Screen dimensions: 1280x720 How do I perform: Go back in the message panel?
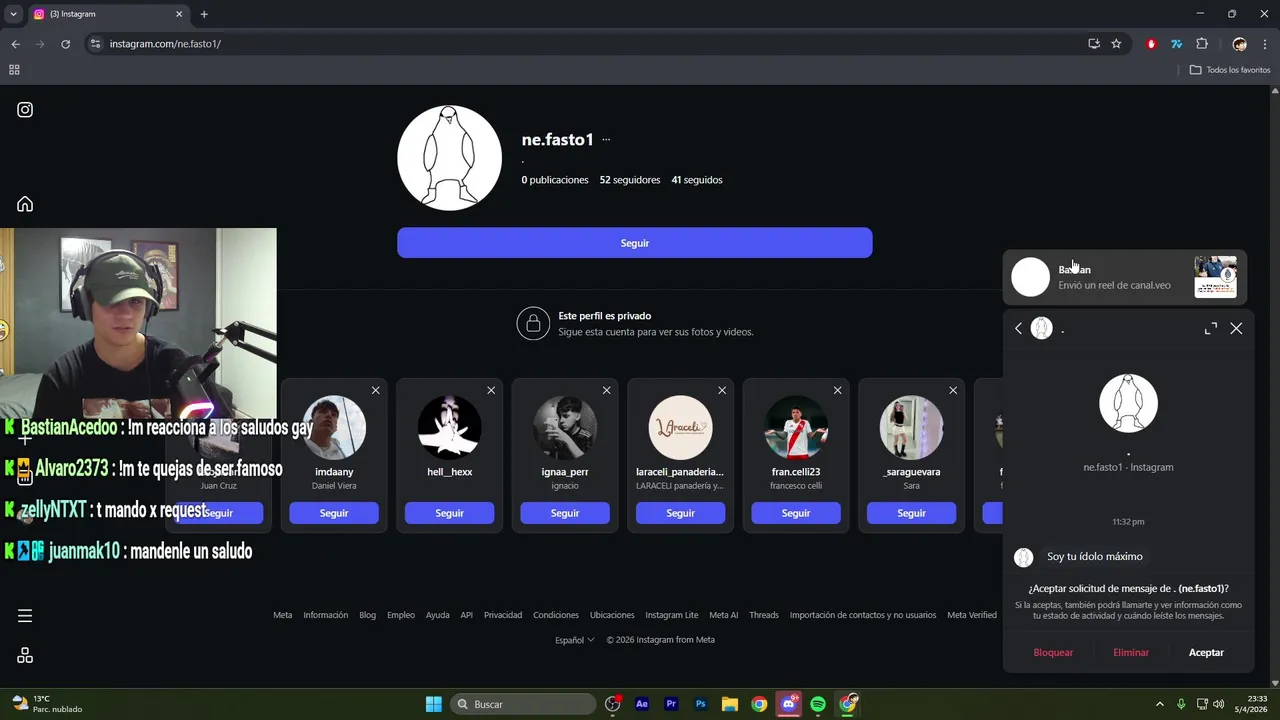point(1018,328)
